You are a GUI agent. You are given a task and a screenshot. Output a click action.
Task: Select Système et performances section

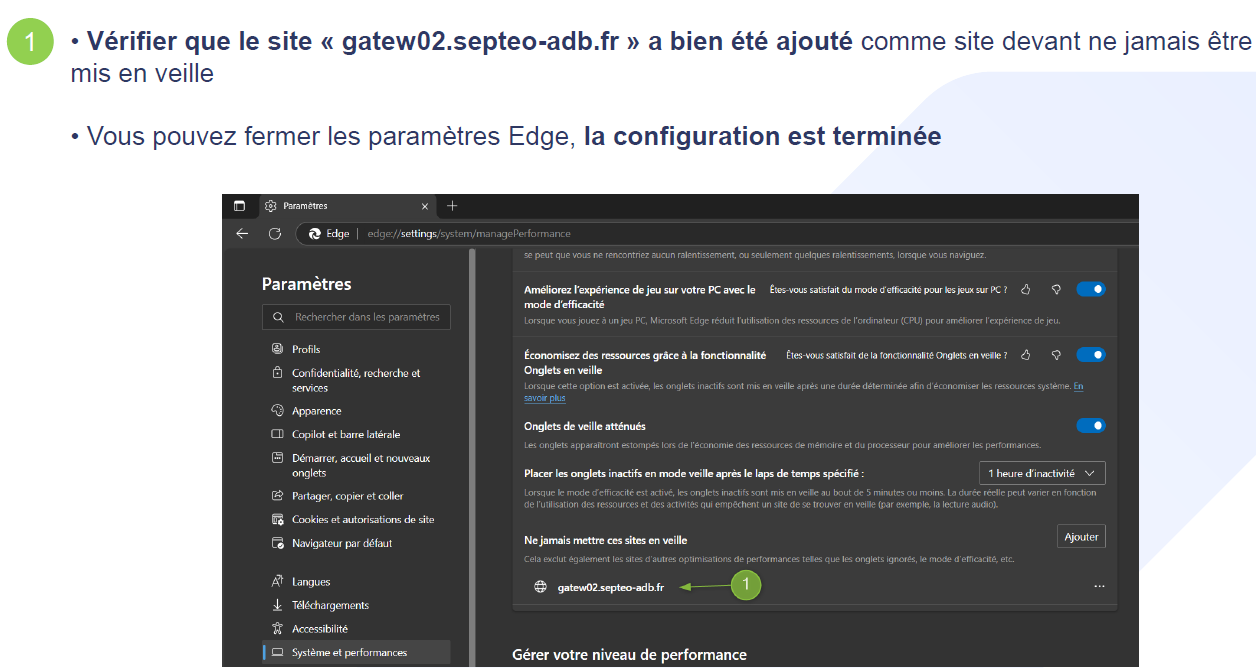[356, 653]
